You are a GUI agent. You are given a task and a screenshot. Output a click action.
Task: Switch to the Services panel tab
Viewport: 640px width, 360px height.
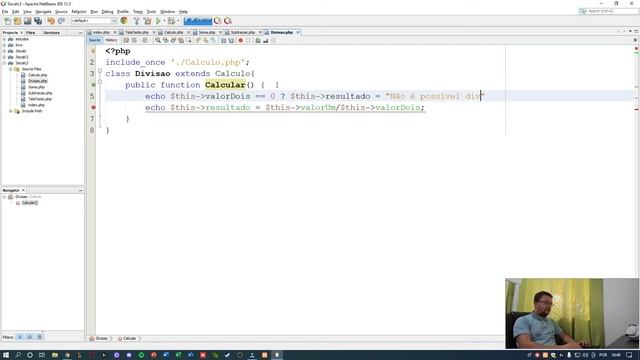tap(52, 32)
